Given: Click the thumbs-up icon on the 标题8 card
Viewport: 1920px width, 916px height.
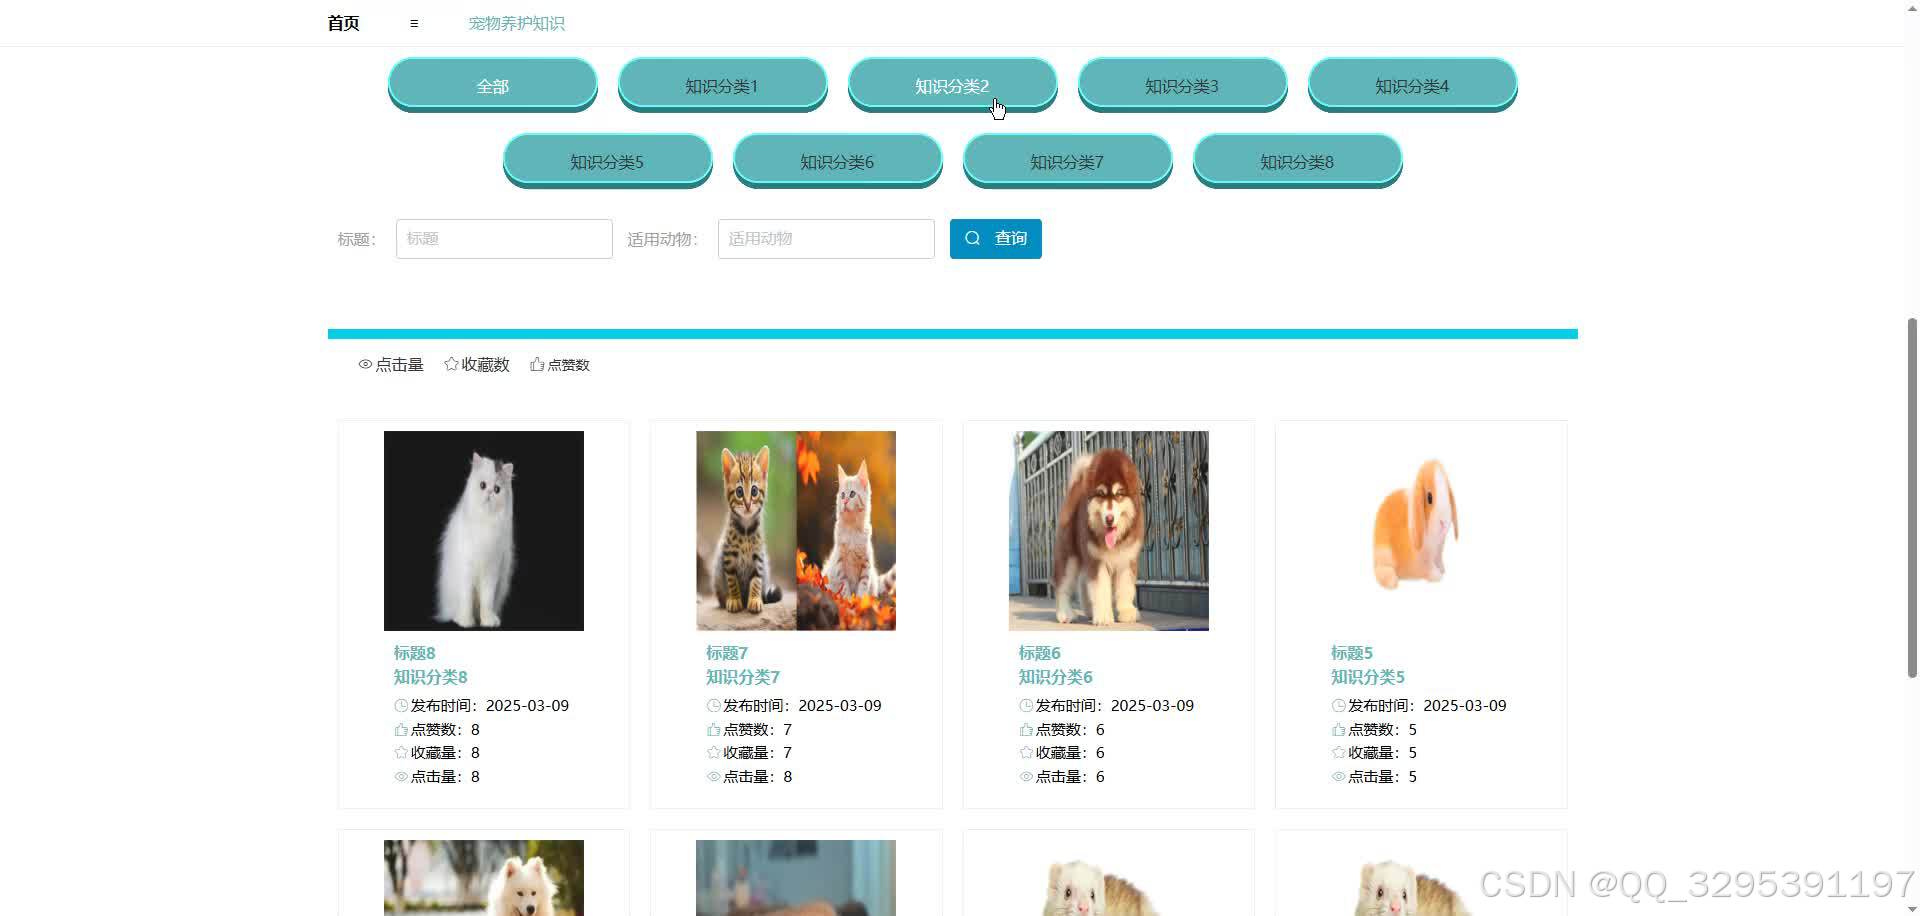Looking at the screenshot, I should click(401, 730).
